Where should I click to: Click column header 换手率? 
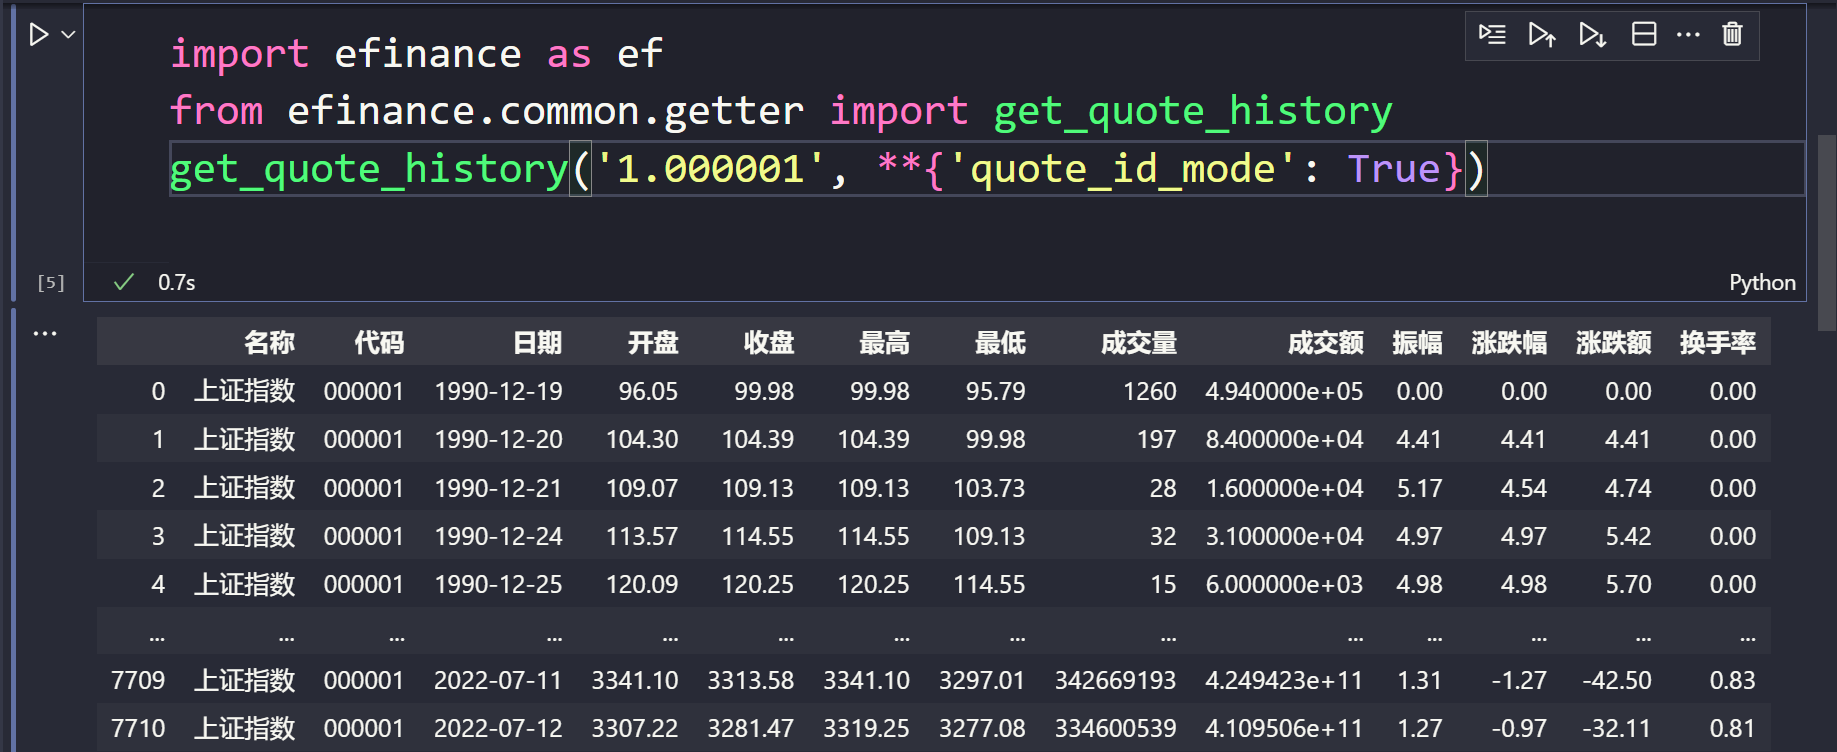(1718, 343)
